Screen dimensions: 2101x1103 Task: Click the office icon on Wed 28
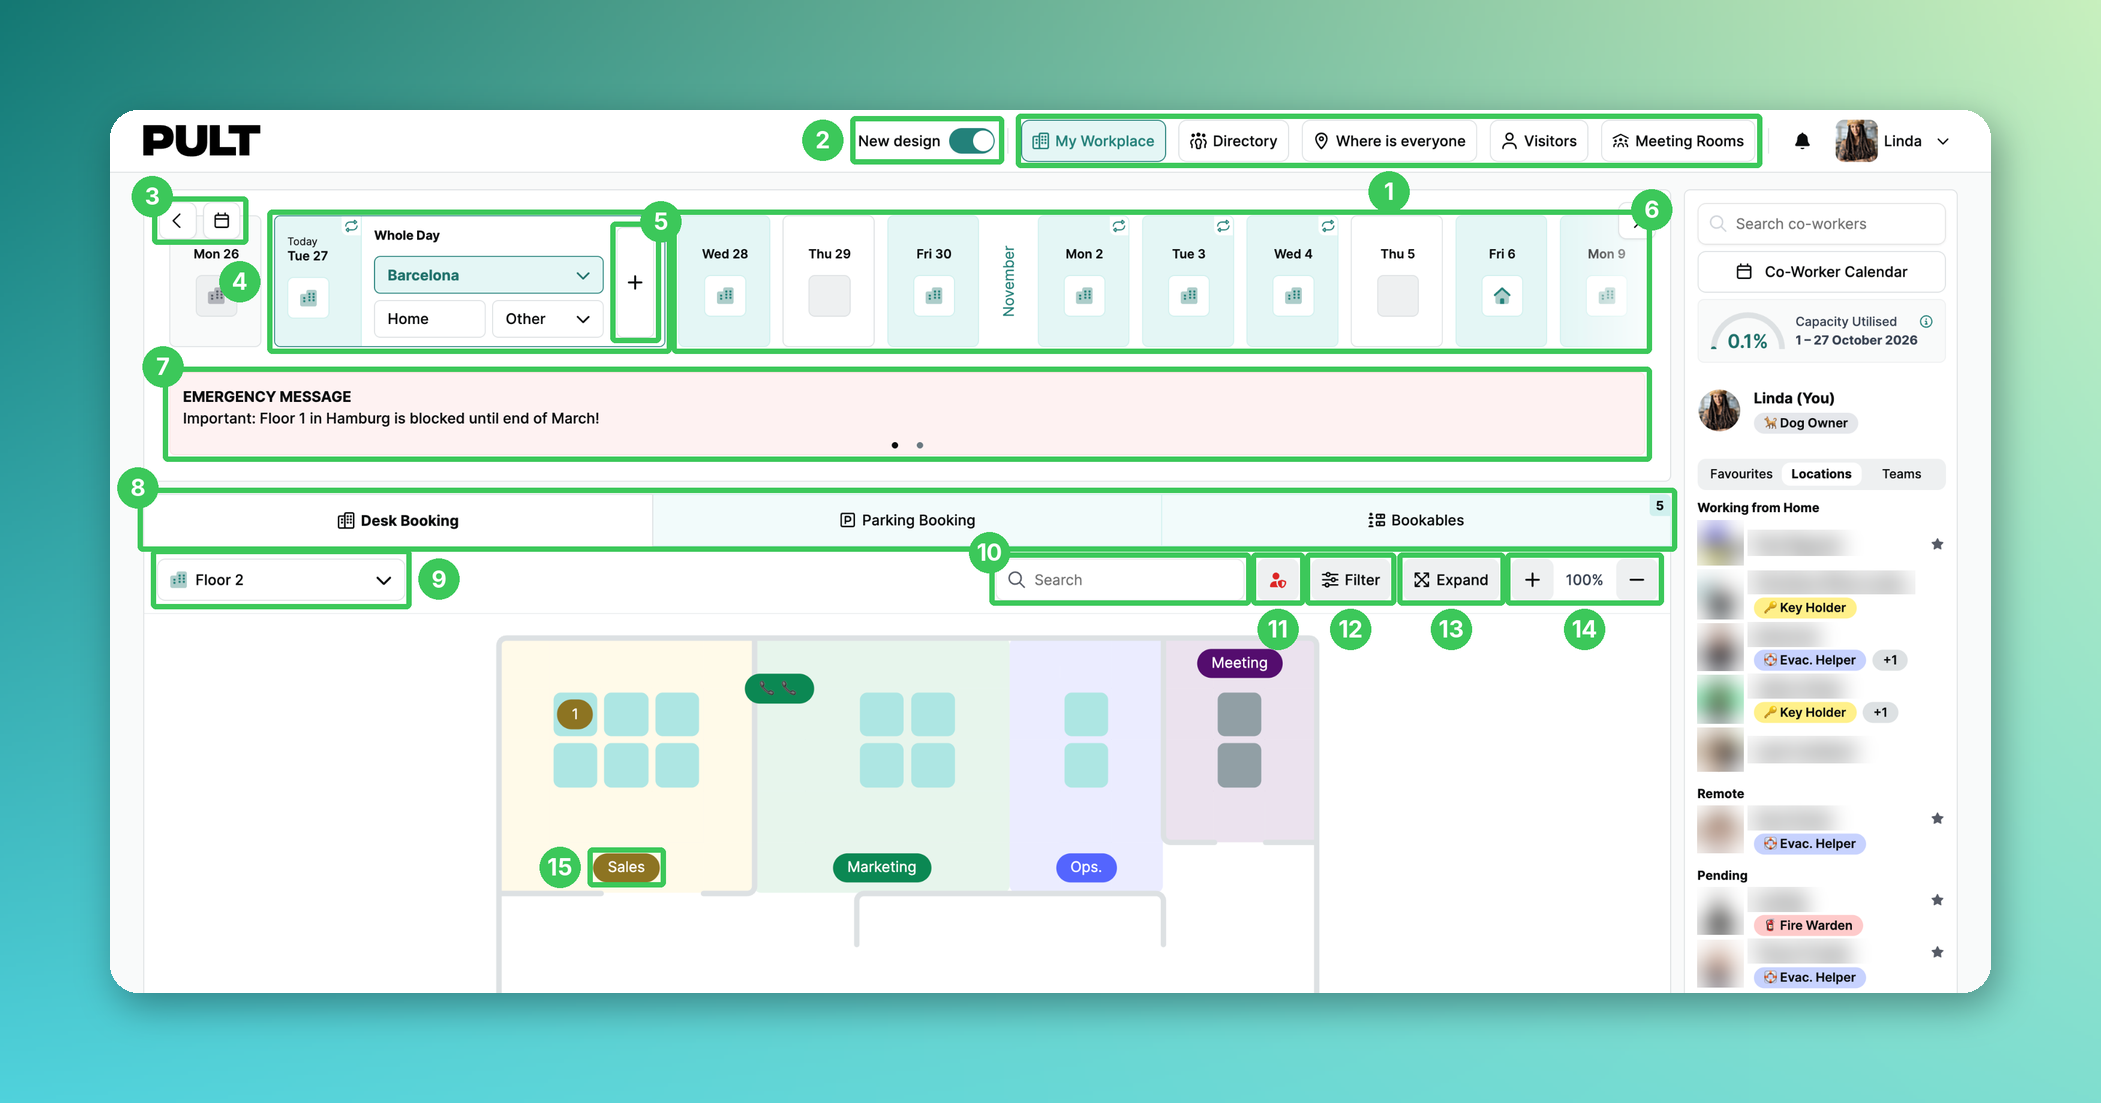tap(725, 296)
